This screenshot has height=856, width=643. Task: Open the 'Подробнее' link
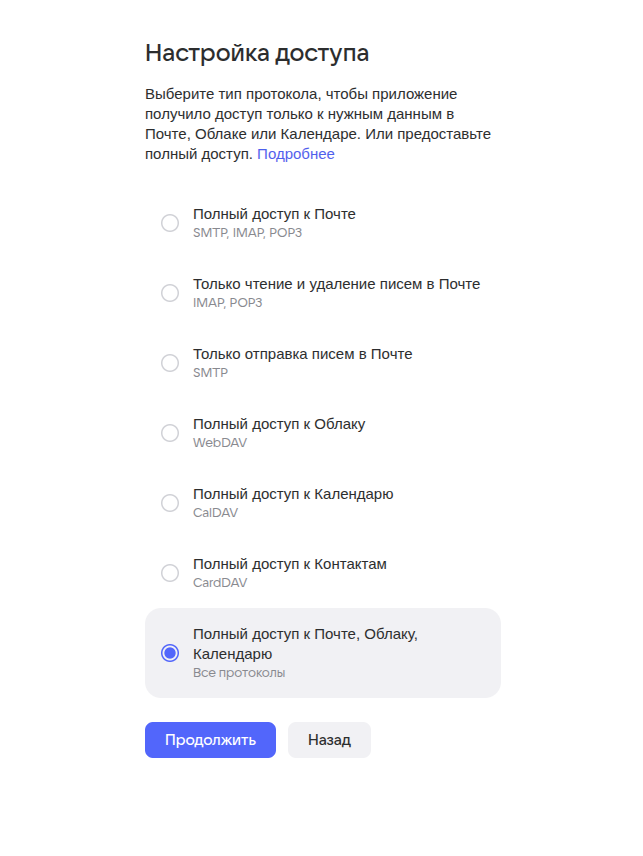tap(296, 154)
